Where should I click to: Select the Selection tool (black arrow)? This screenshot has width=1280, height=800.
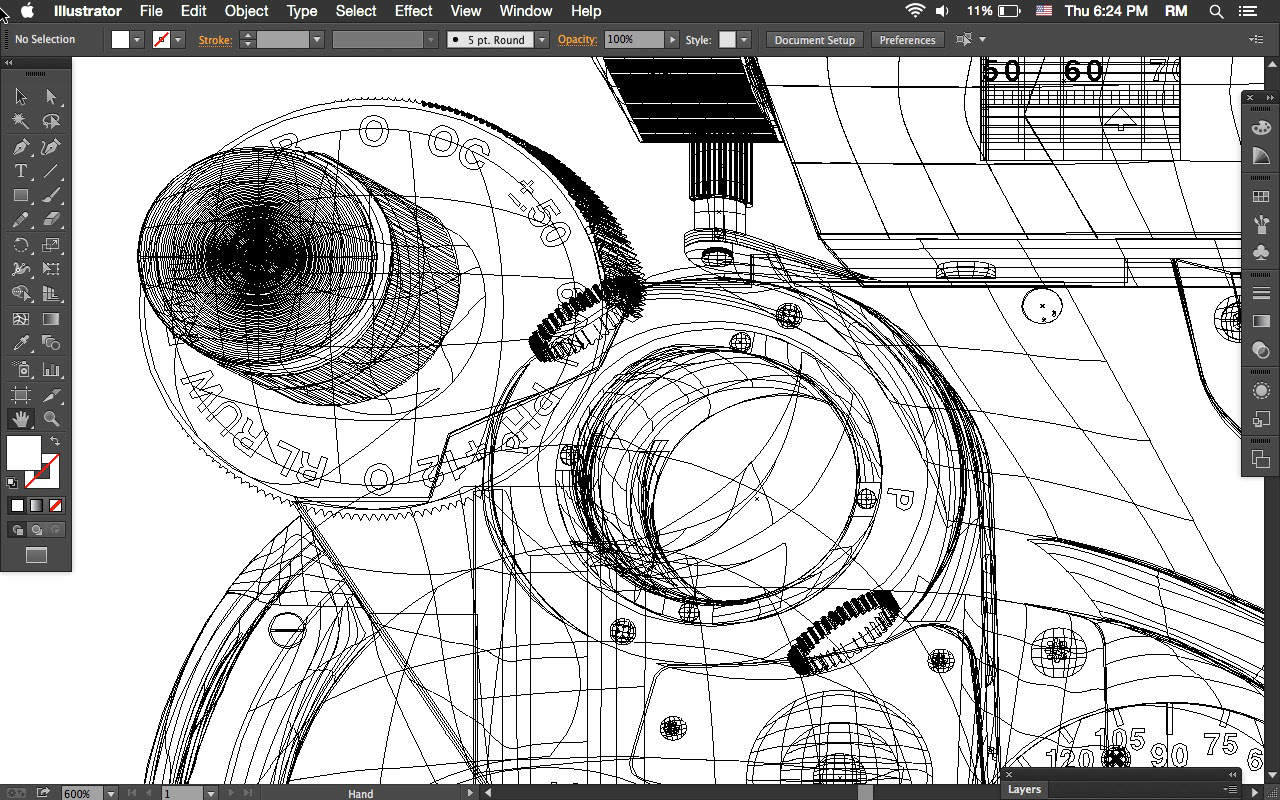pos(21,97)
